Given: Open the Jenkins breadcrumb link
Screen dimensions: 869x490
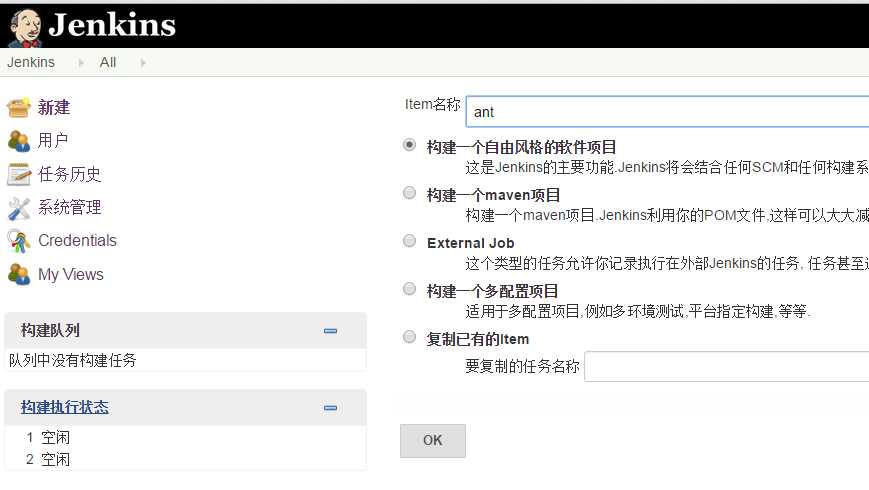Looking at the screenshot, I should coord(31,62).
